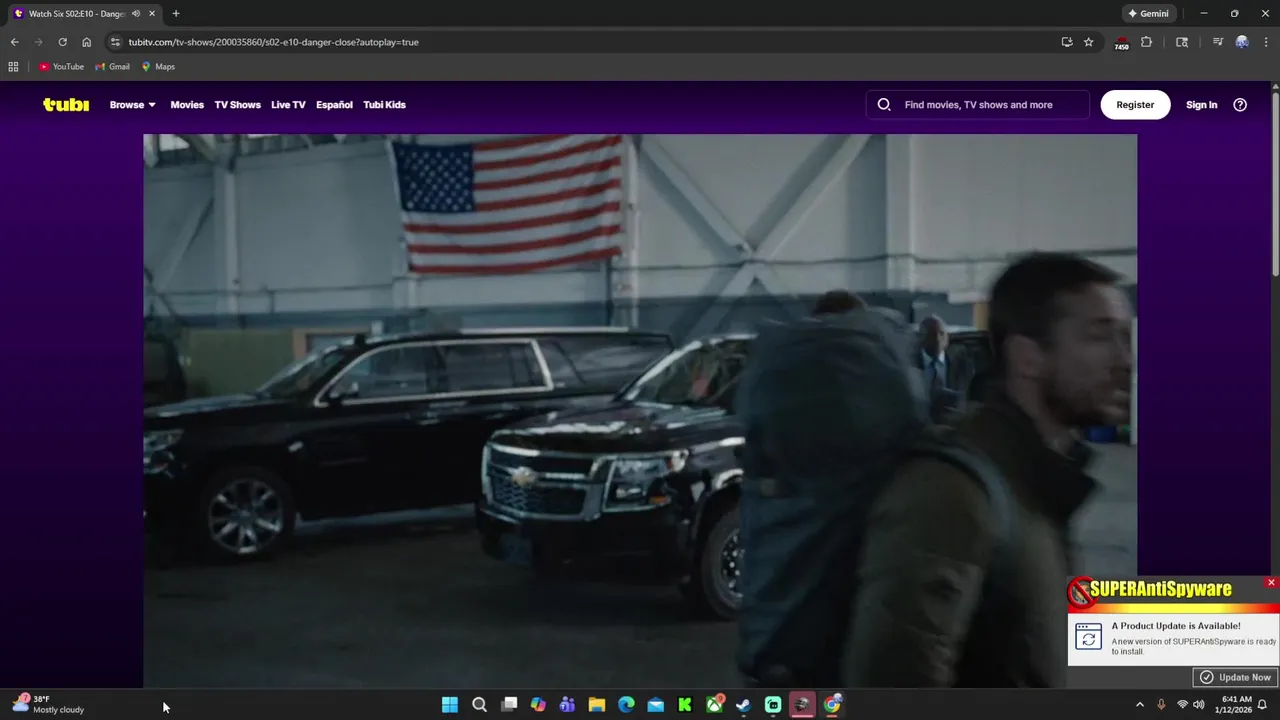Screen dimensions: 1280x720
Task: Reload the Tubi page
Action: tap(62, 42)
